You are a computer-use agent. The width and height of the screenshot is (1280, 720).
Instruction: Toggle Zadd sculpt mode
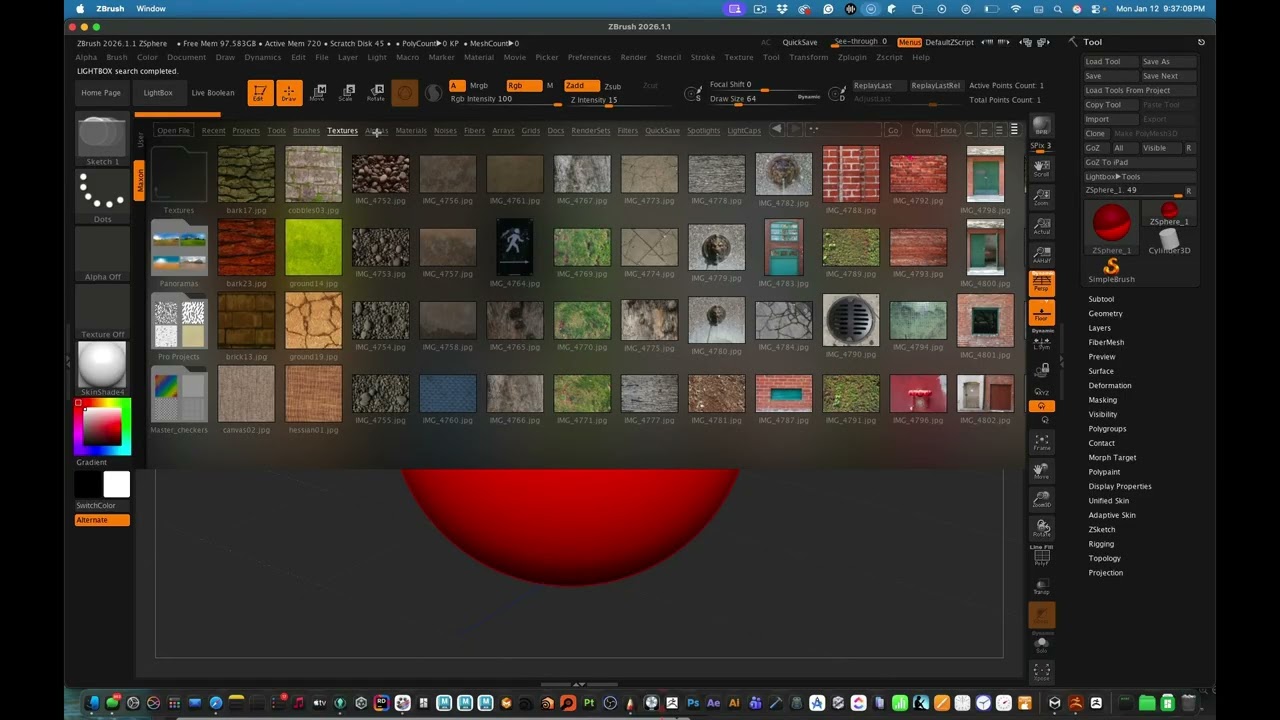coord(581,85)
